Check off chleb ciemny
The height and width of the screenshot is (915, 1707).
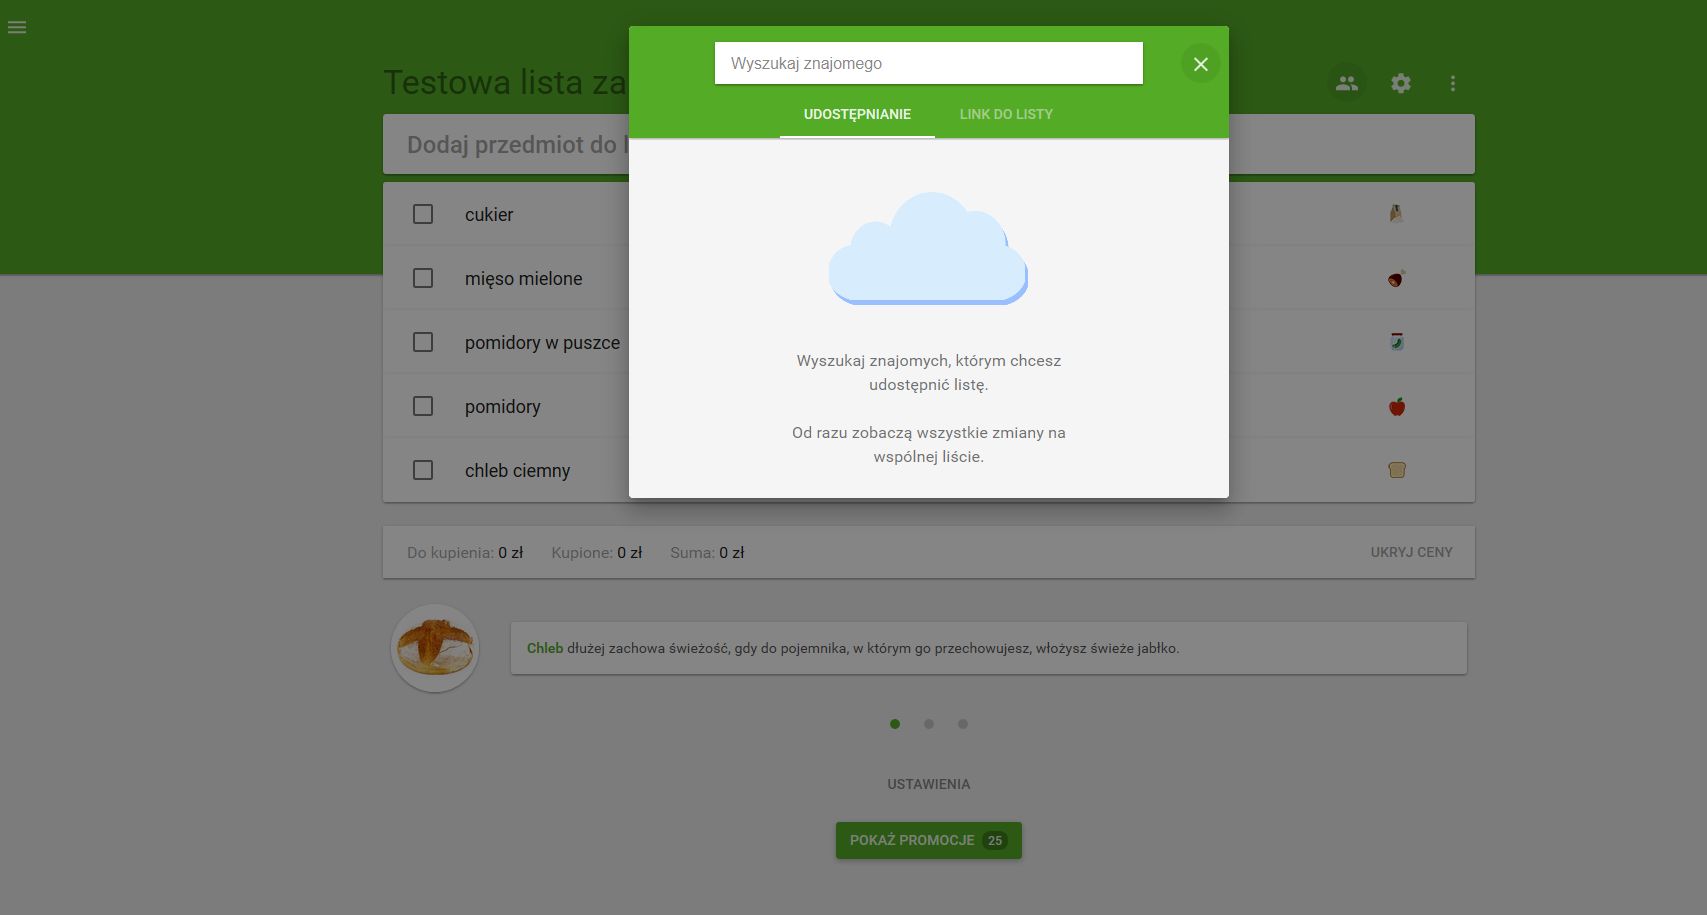pos(423,470)
